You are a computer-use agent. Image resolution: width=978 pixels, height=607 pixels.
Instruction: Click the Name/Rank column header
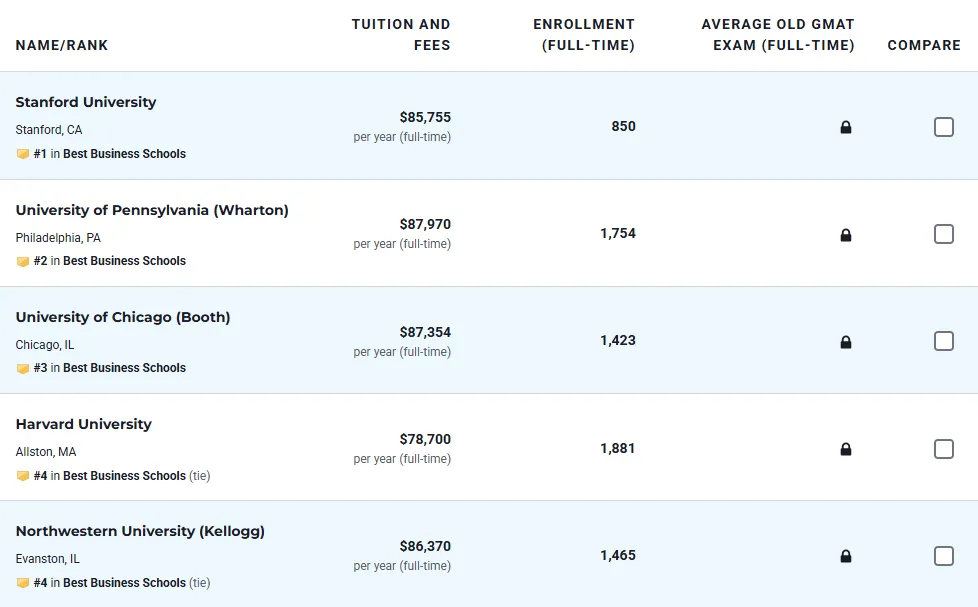(62, 45)
